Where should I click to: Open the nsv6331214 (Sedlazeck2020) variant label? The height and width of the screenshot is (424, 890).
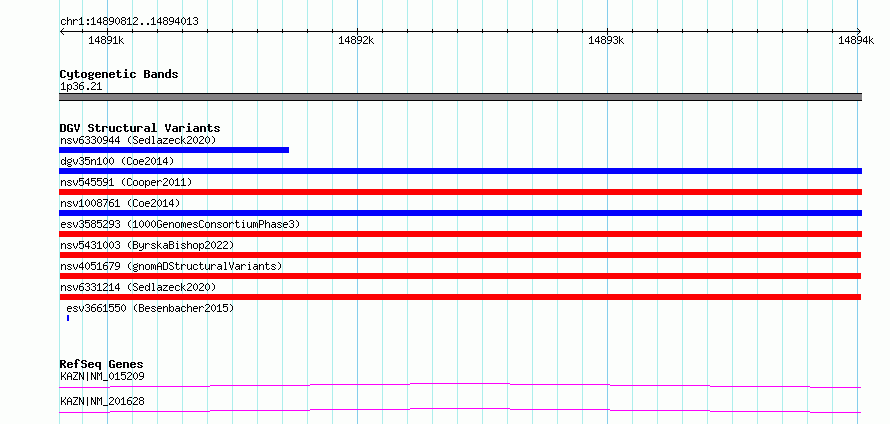click(138, 287)
